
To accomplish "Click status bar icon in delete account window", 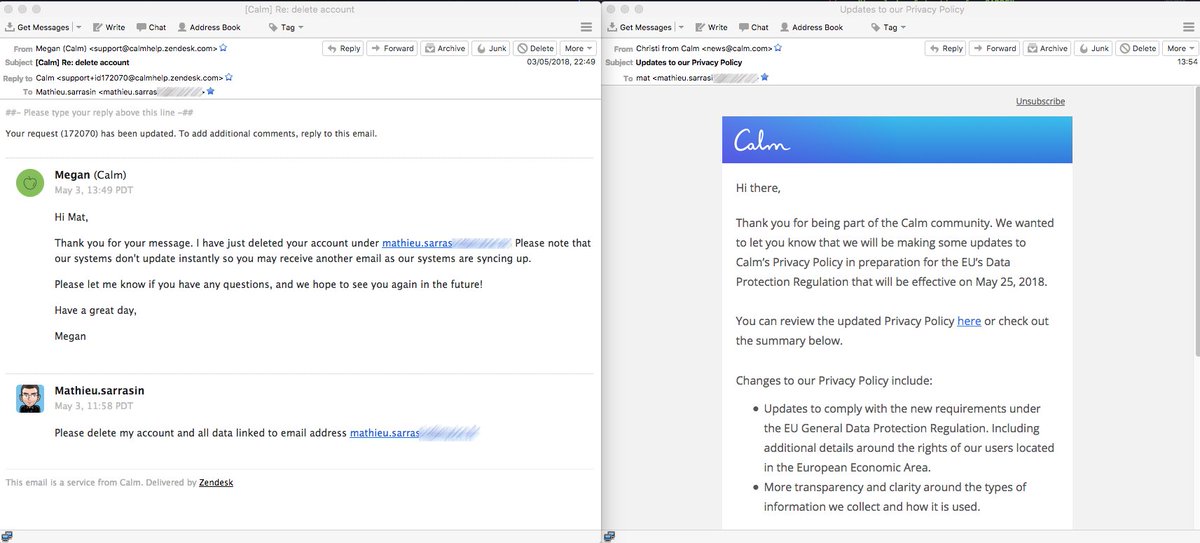I will tap(7, 536).
